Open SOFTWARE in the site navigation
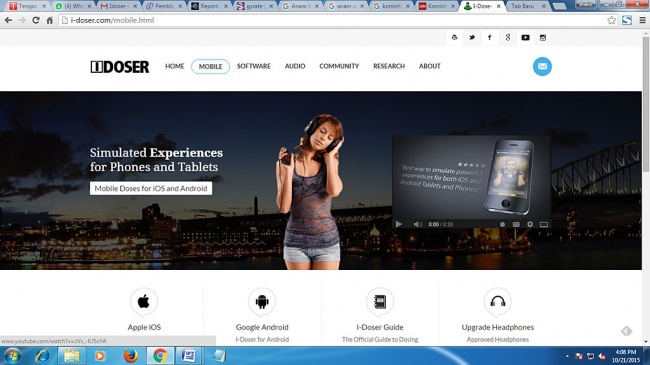This screenshot has width=650, height=365. [254, 66]
